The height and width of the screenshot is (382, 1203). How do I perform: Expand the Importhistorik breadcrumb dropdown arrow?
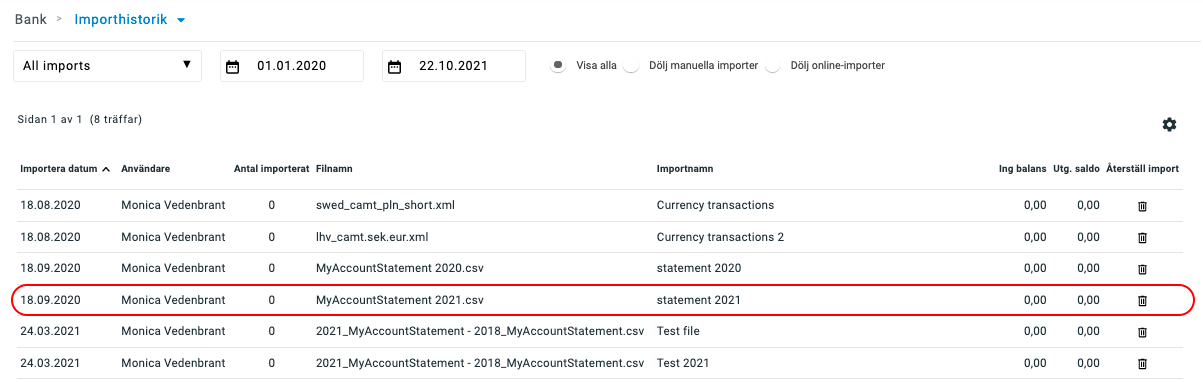tap(180, 20)
